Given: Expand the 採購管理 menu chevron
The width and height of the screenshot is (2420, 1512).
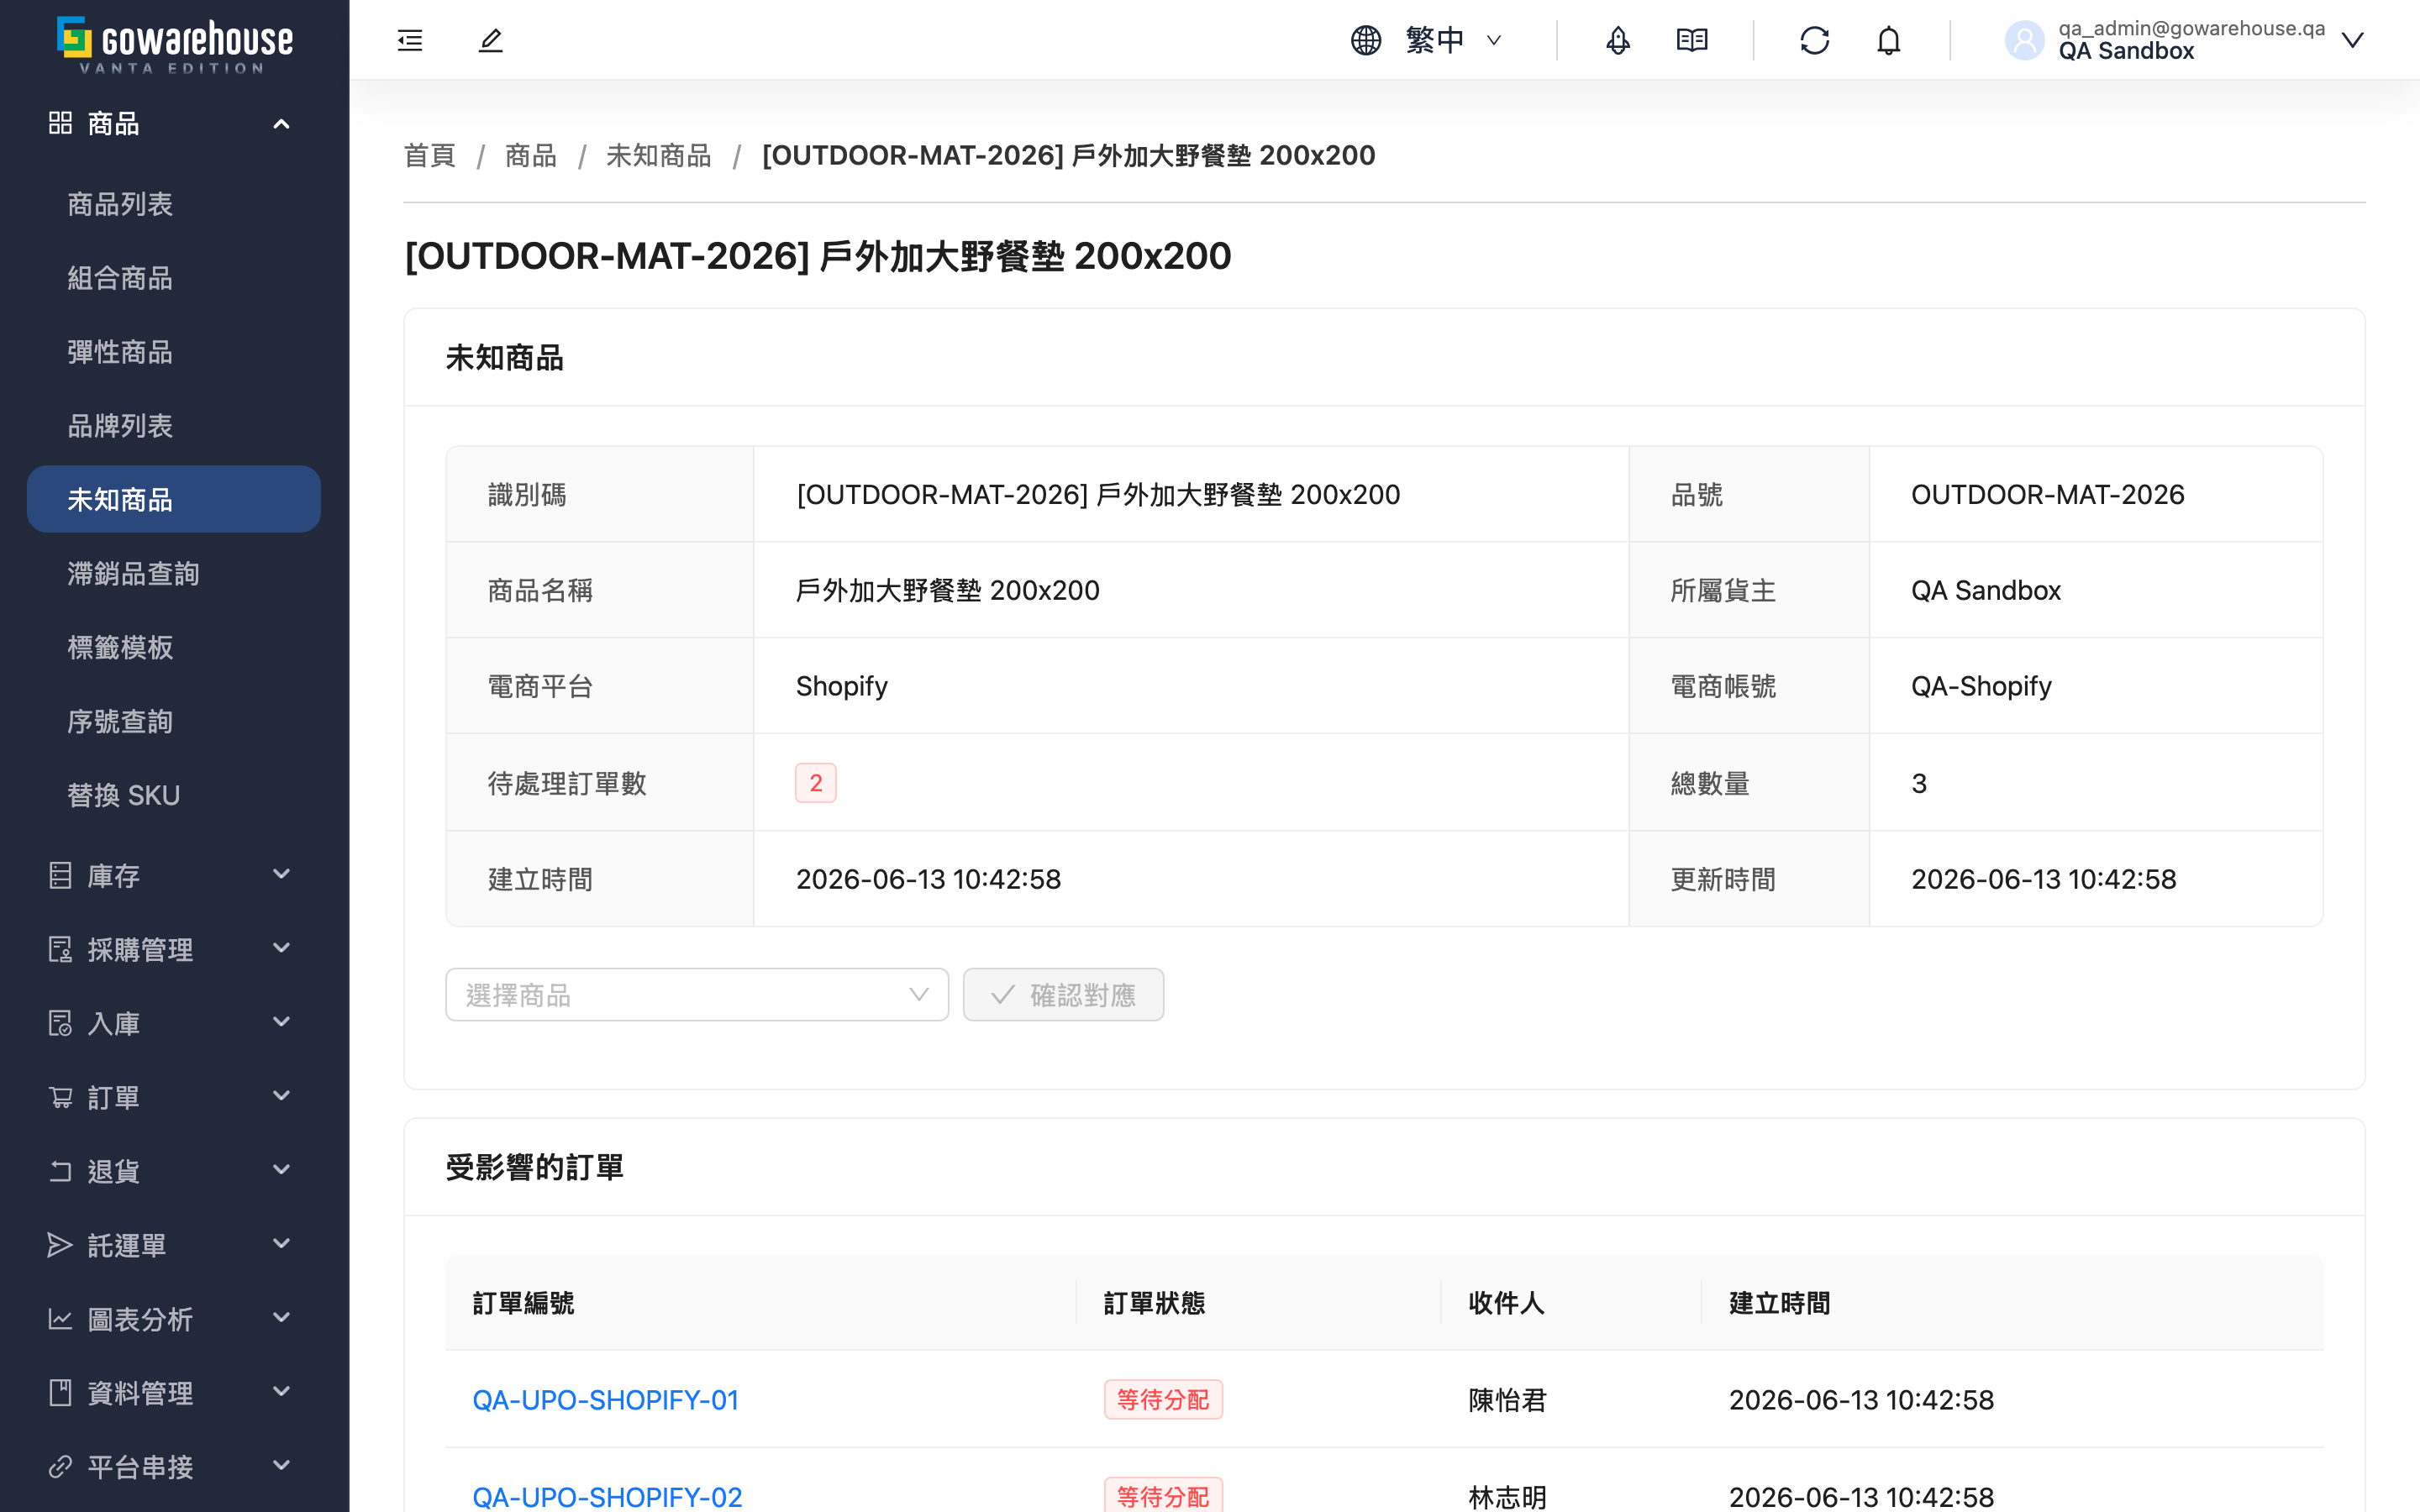Looking at the screenshot, I should [282, 948].
